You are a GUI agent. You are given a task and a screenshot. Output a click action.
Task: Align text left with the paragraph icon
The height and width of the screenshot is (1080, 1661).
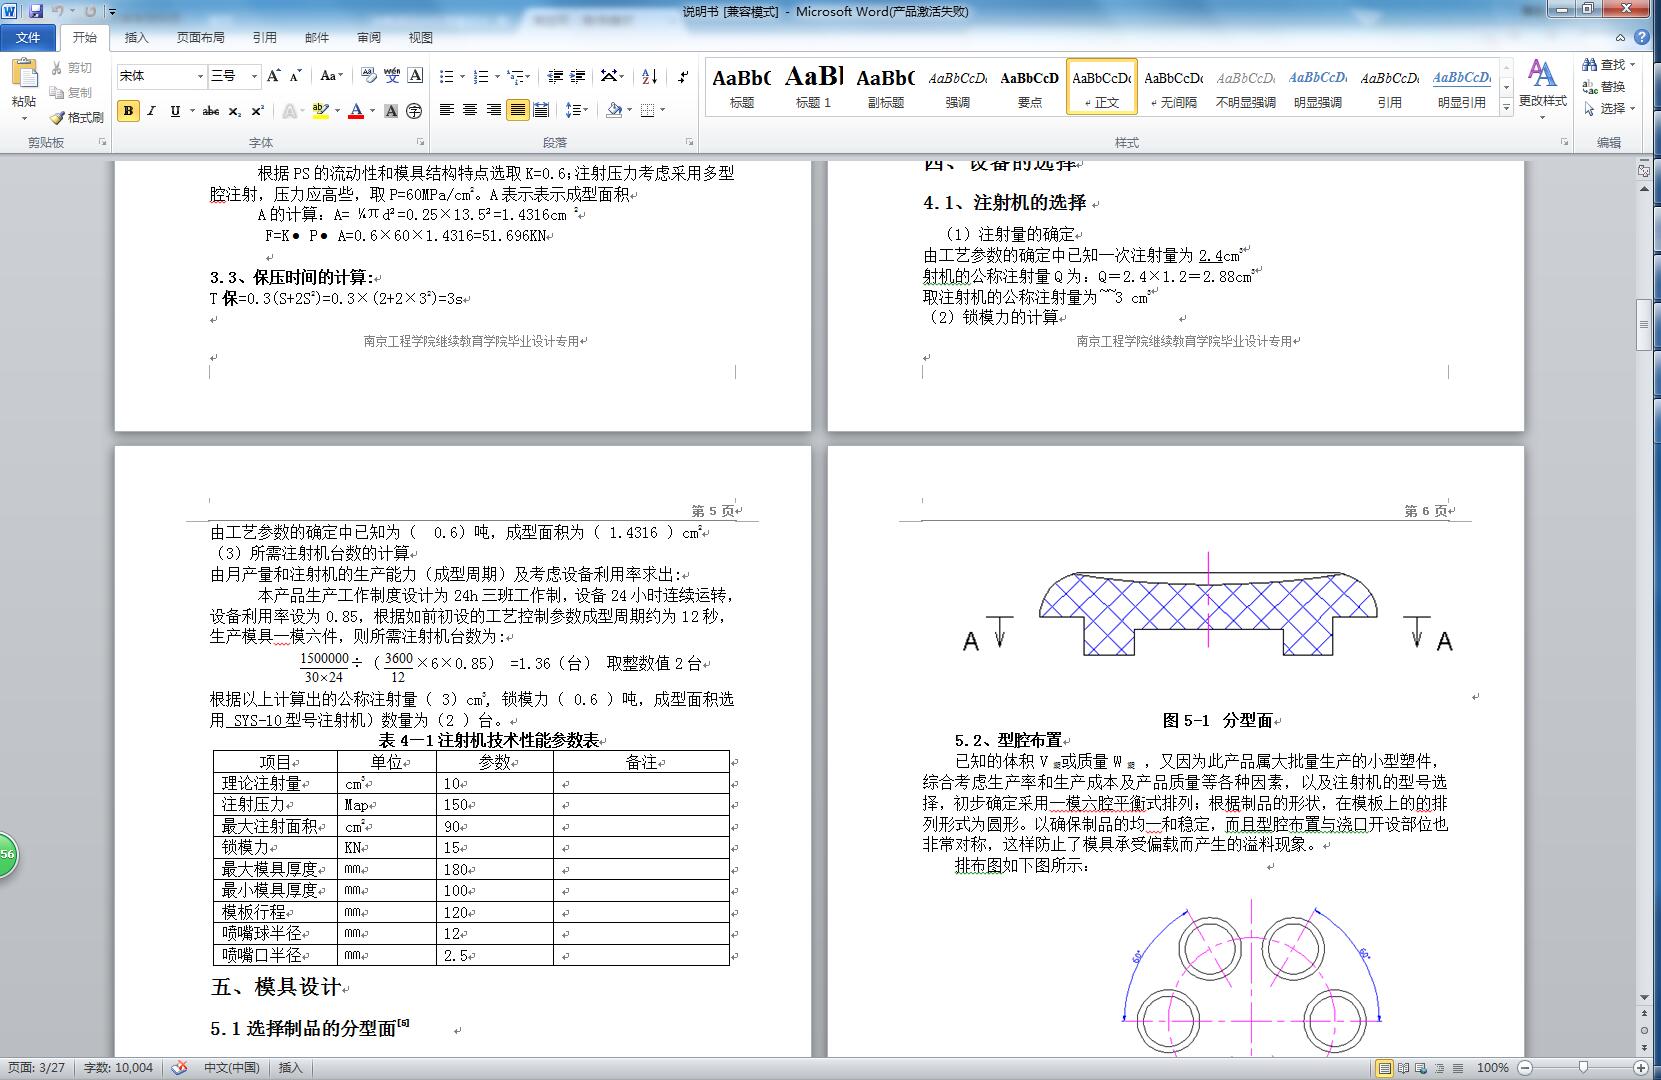447,110
